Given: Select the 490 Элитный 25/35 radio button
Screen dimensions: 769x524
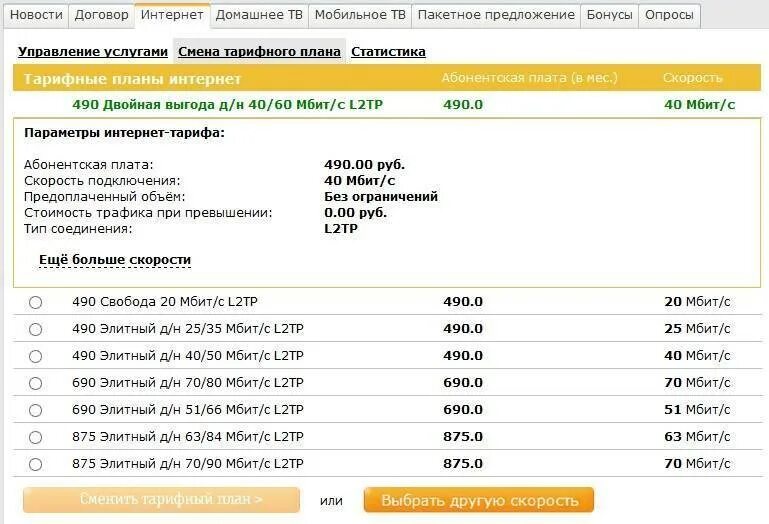Looking at the screenshot, I should pos(35,329).
